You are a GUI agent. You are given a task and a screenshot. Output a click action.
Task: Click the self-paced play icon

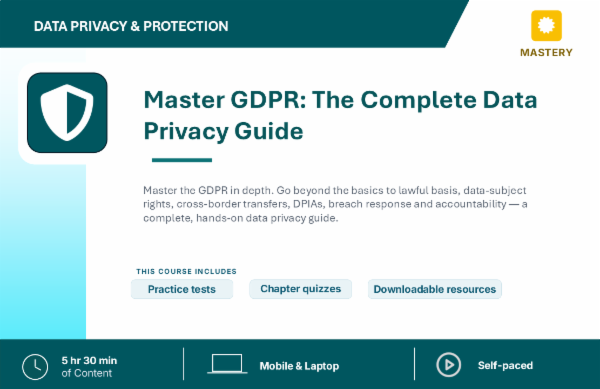(448, 365)
